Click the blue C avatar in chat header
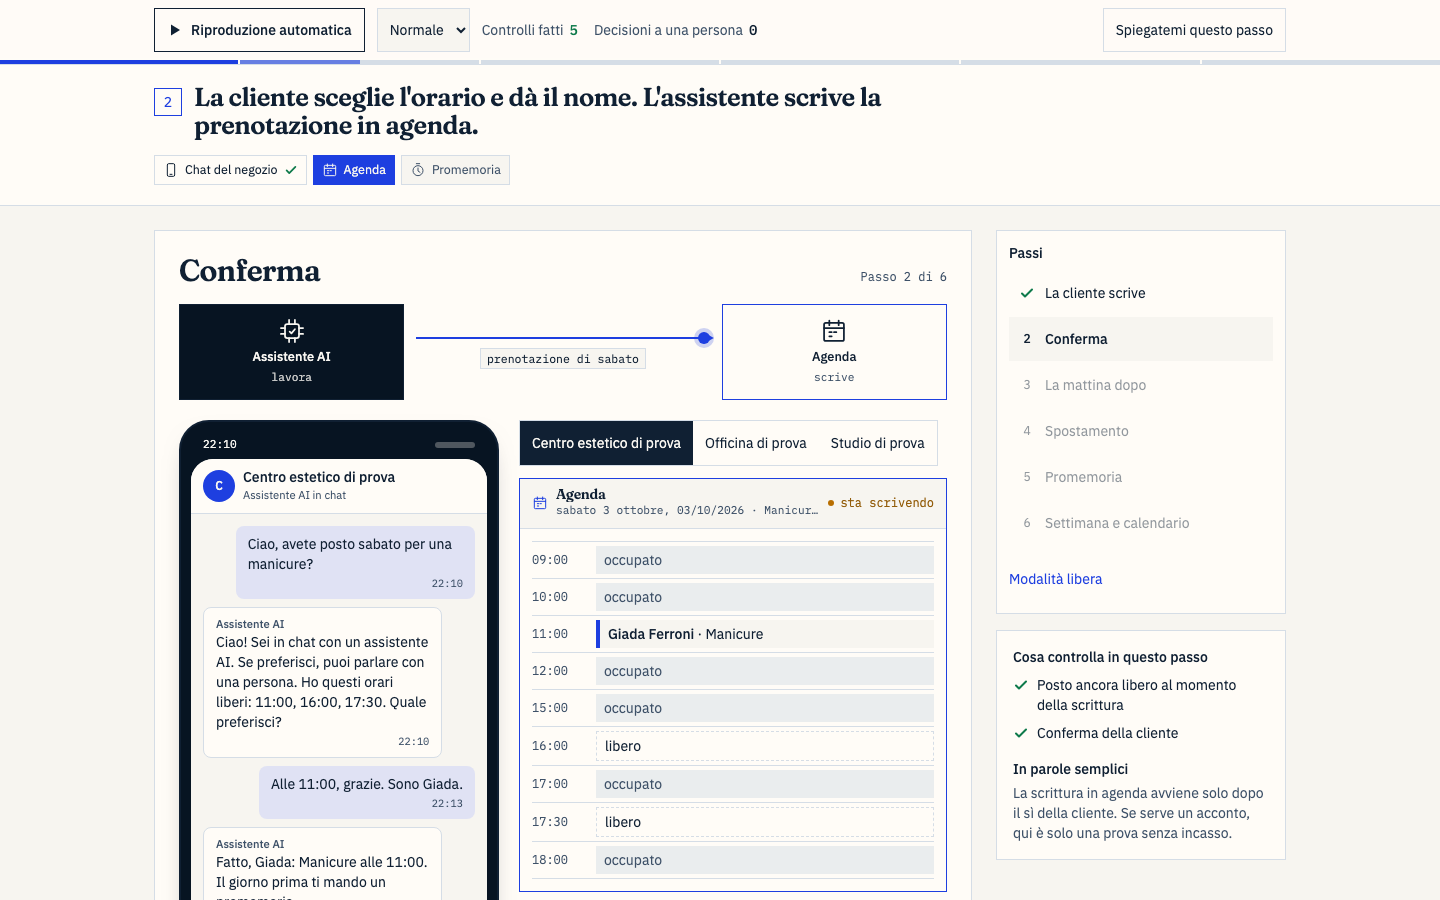This screenshot has width=1440, height=900. click(x=219, y=486)
